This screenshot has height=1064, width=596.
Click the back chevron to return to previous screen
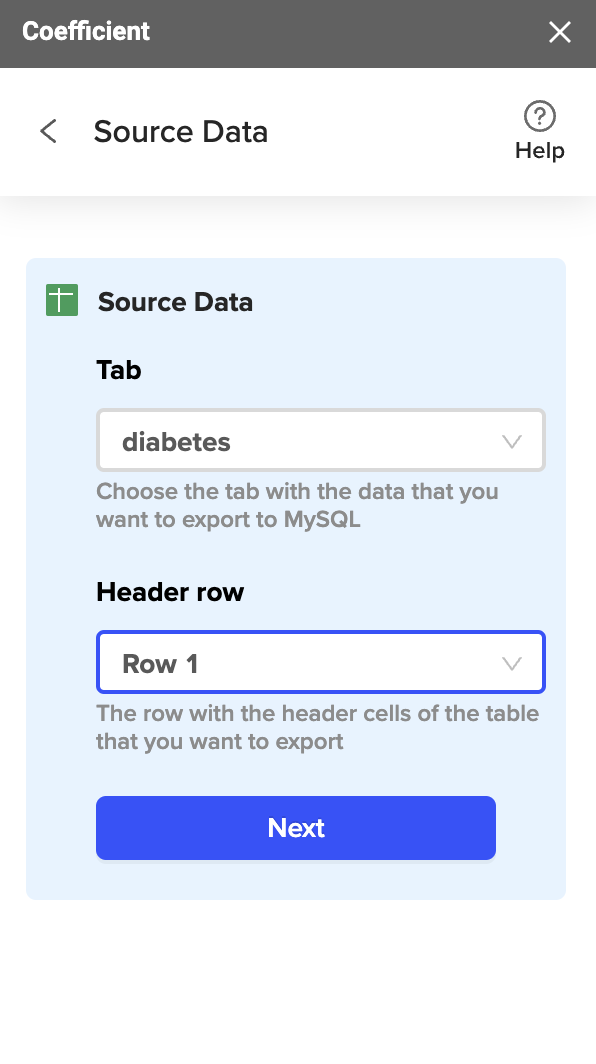tap(48, 131)
